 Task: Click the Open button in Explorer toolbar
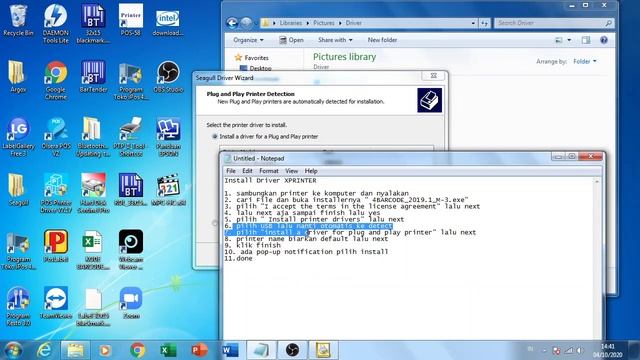(x=291, y=40)
